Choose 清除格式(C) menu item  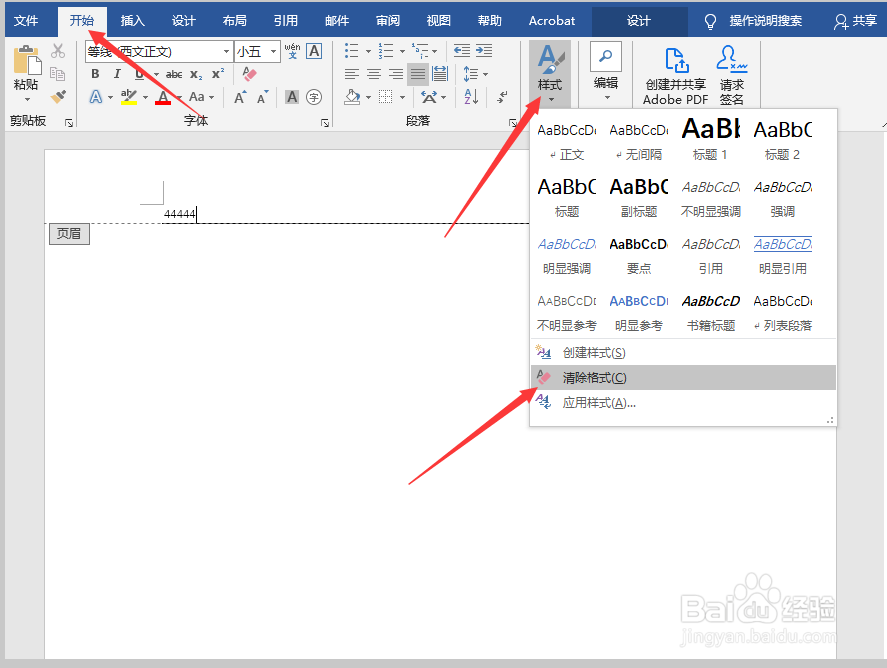[683, 377]
